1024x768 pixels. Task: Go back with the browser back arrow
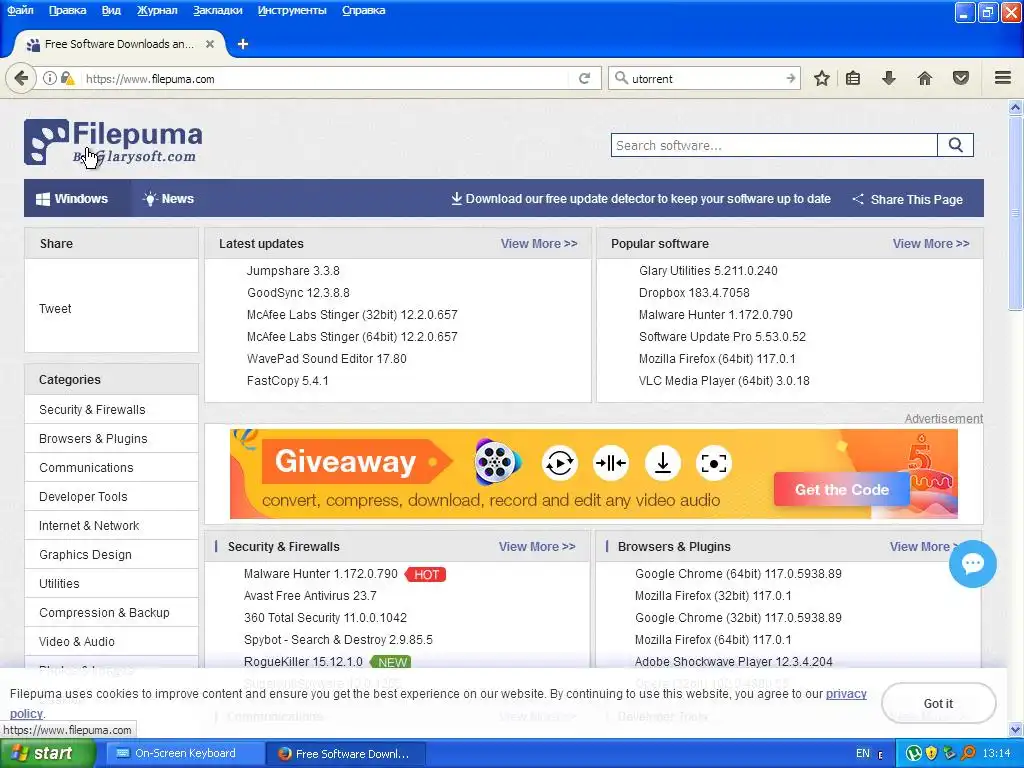coord(21,78)
